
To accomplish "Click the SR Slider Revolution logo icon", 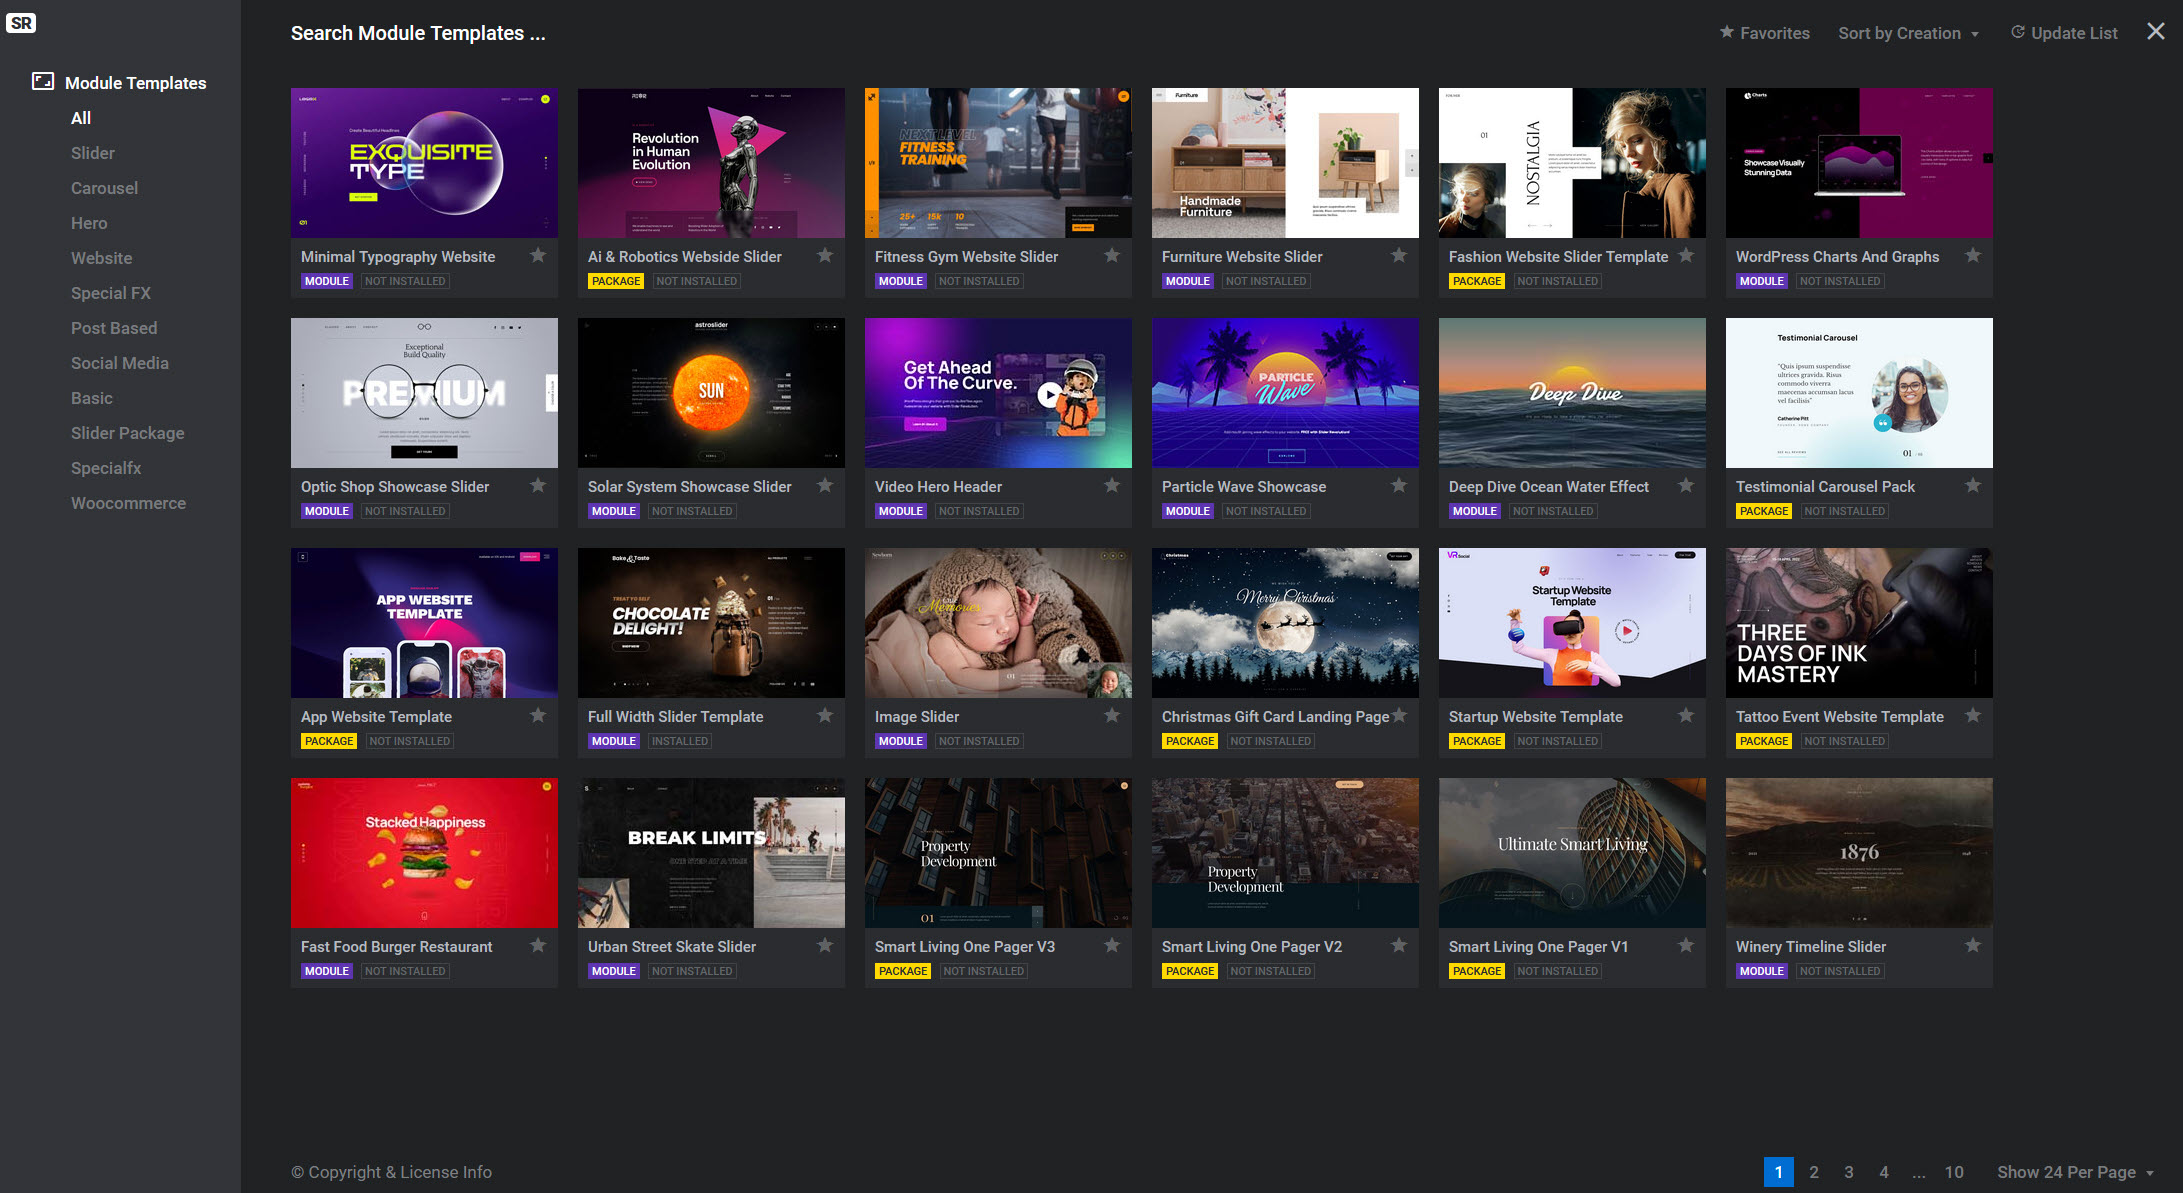I will tap(21, 23).
